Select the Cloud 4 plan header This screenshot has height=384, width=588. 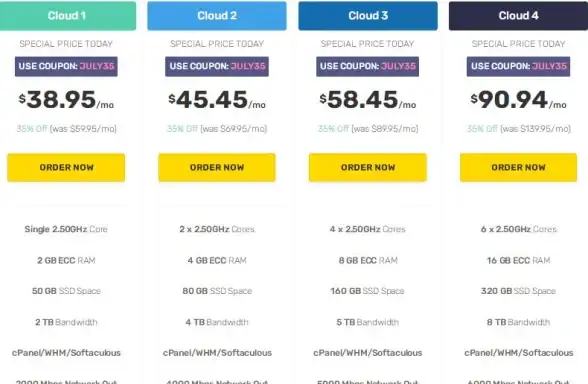518,16
